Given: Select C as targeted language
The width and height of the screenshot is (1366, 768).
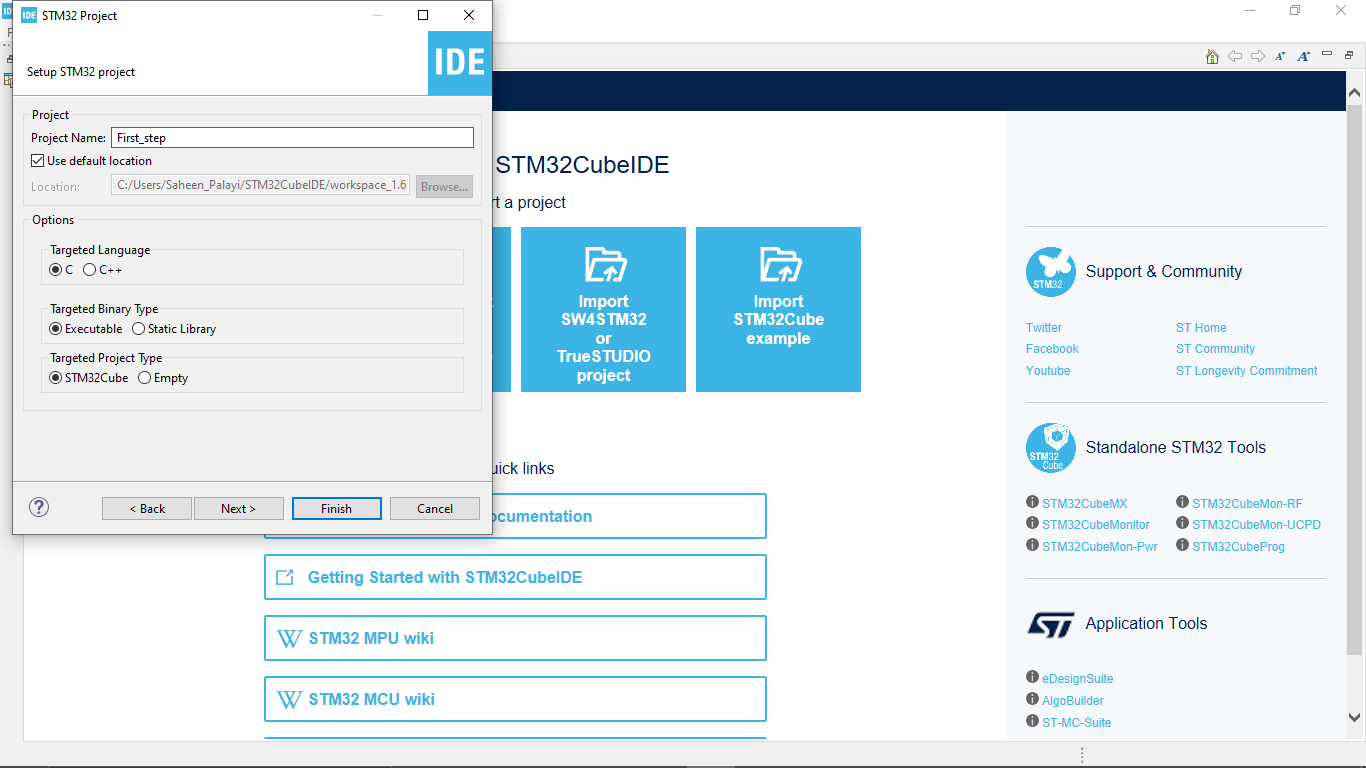Looking at the screenshot, I should click(56, 269).
